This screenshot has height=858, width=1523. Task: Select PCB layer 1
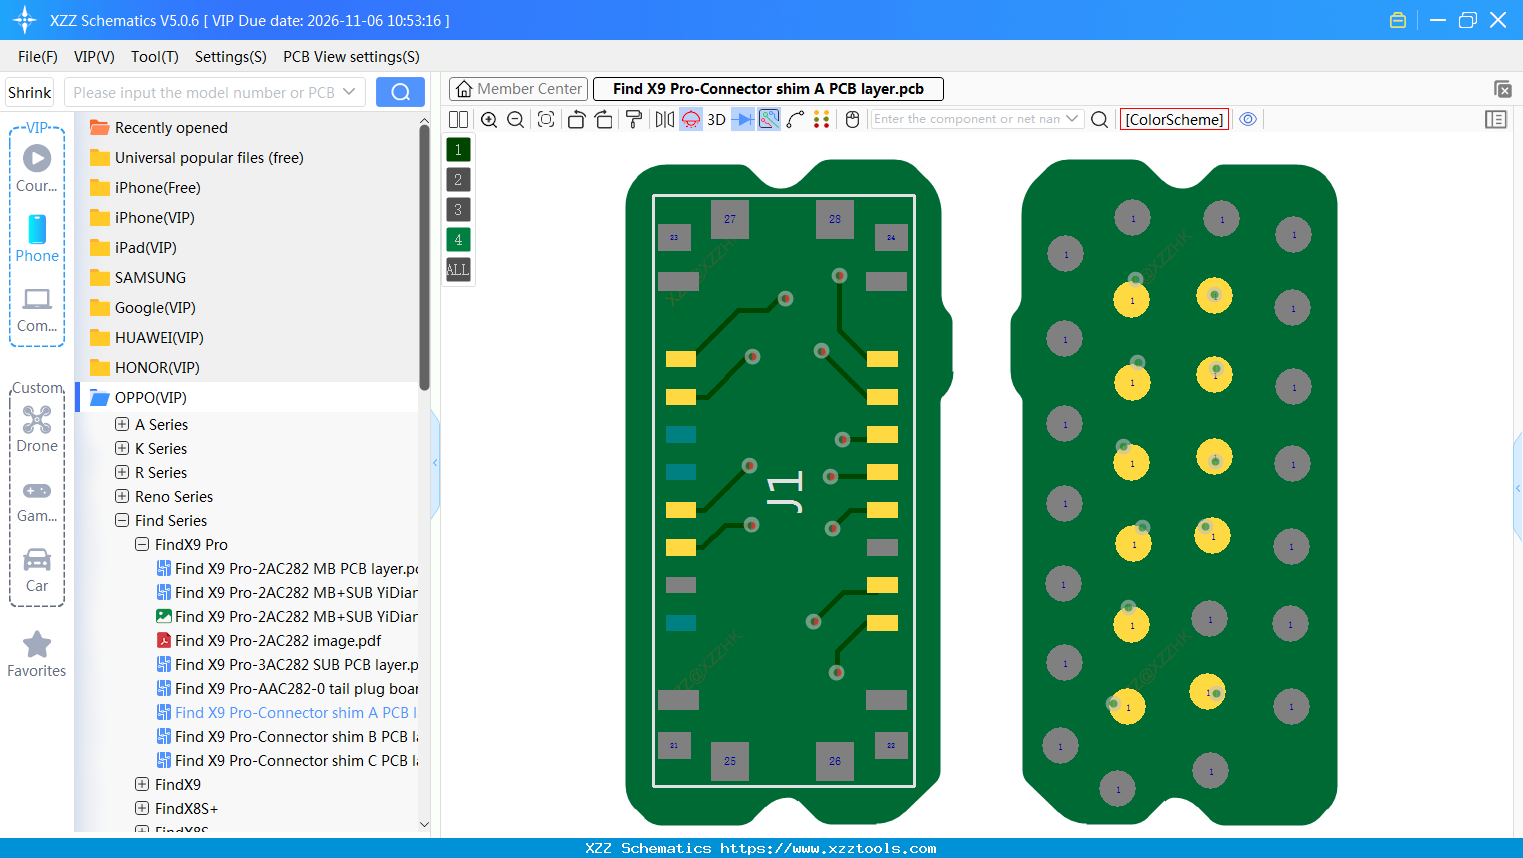458,150
